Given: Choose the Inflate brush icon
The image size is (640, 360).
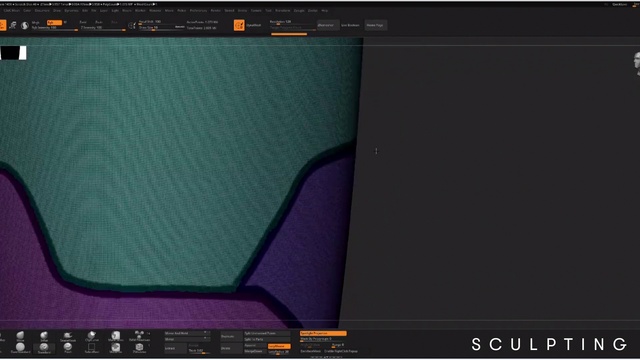Looking at the screenshot, I should pyautogui.click(x=44, y=336).
